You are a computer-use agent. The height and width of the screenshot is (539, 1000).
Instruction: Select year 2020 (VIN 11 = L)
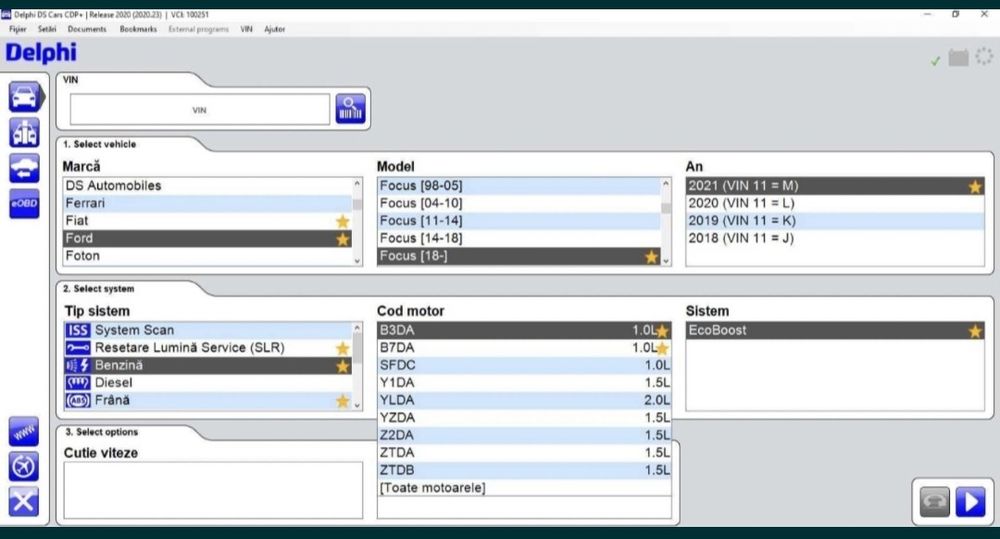(835, 203)
